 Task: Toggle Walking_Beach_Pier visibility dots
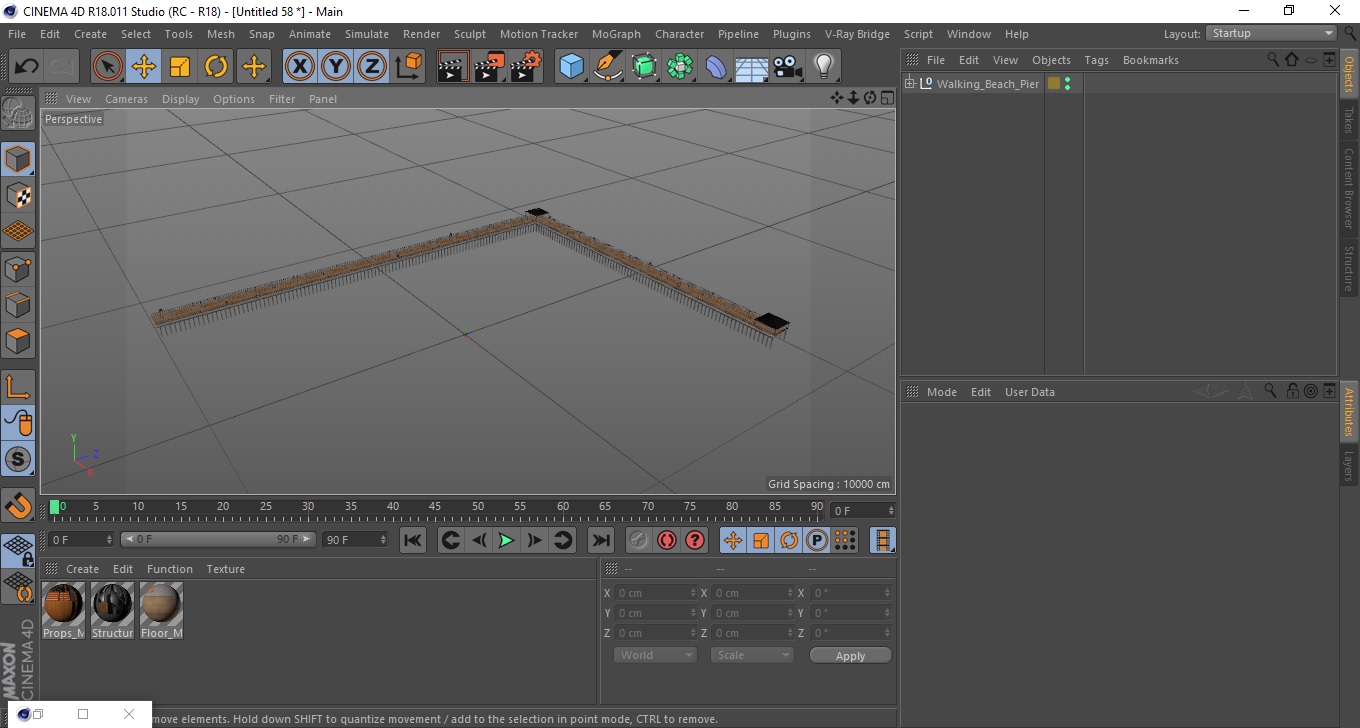tap(1068, 84)
